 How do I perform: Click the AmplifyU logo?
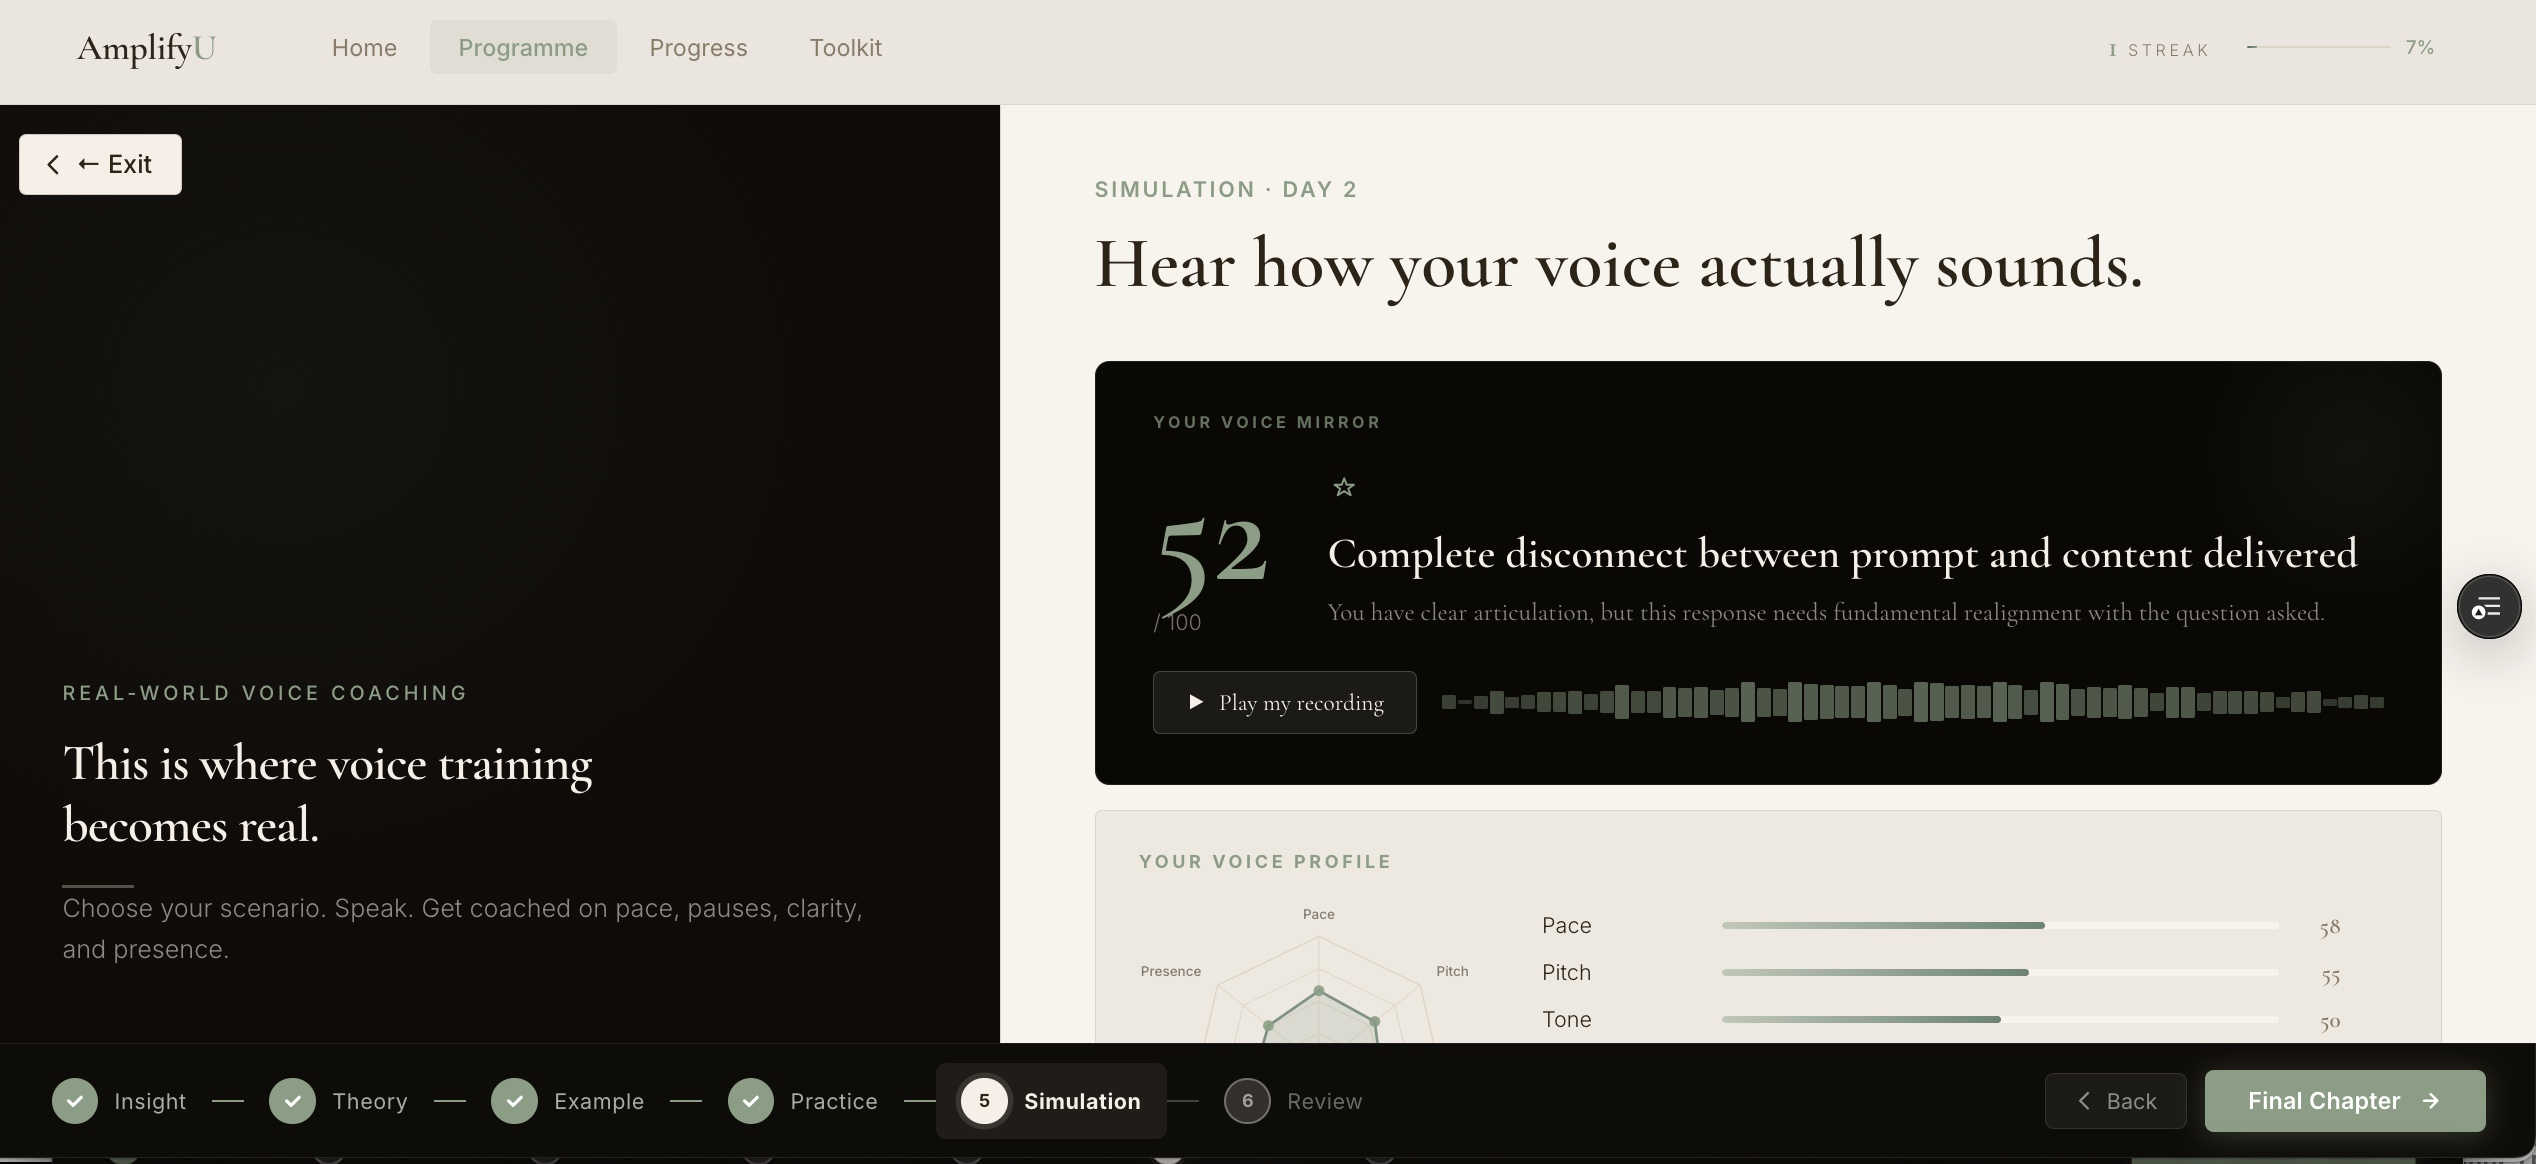point(146,48)
